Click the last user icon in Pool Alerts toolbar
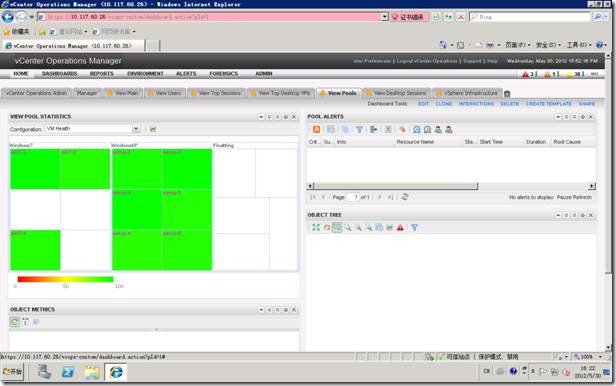 (449, 129)
